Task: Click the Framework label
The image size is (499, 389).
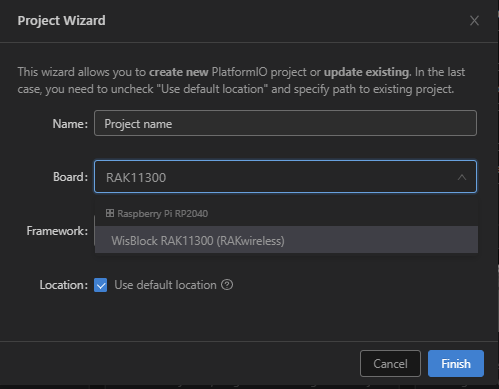Action: click(x=57, y=231)
